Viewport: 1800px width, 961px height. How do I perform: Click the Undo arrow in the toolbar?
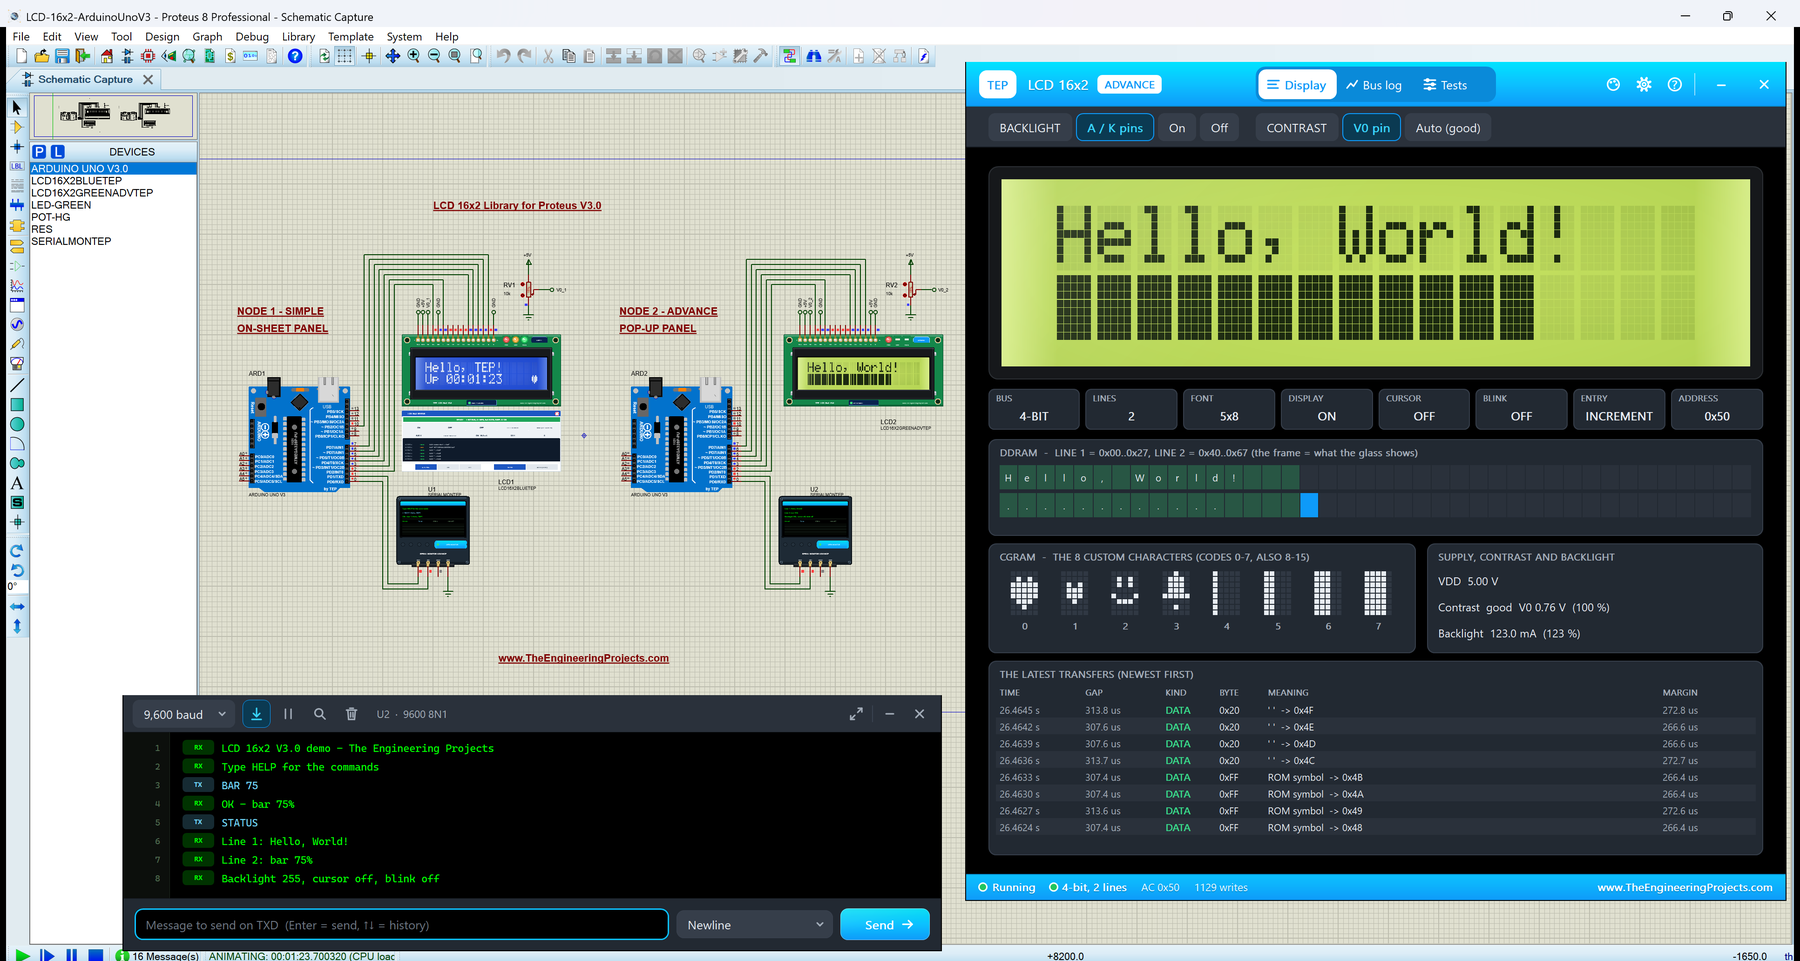tap(503, 56)
